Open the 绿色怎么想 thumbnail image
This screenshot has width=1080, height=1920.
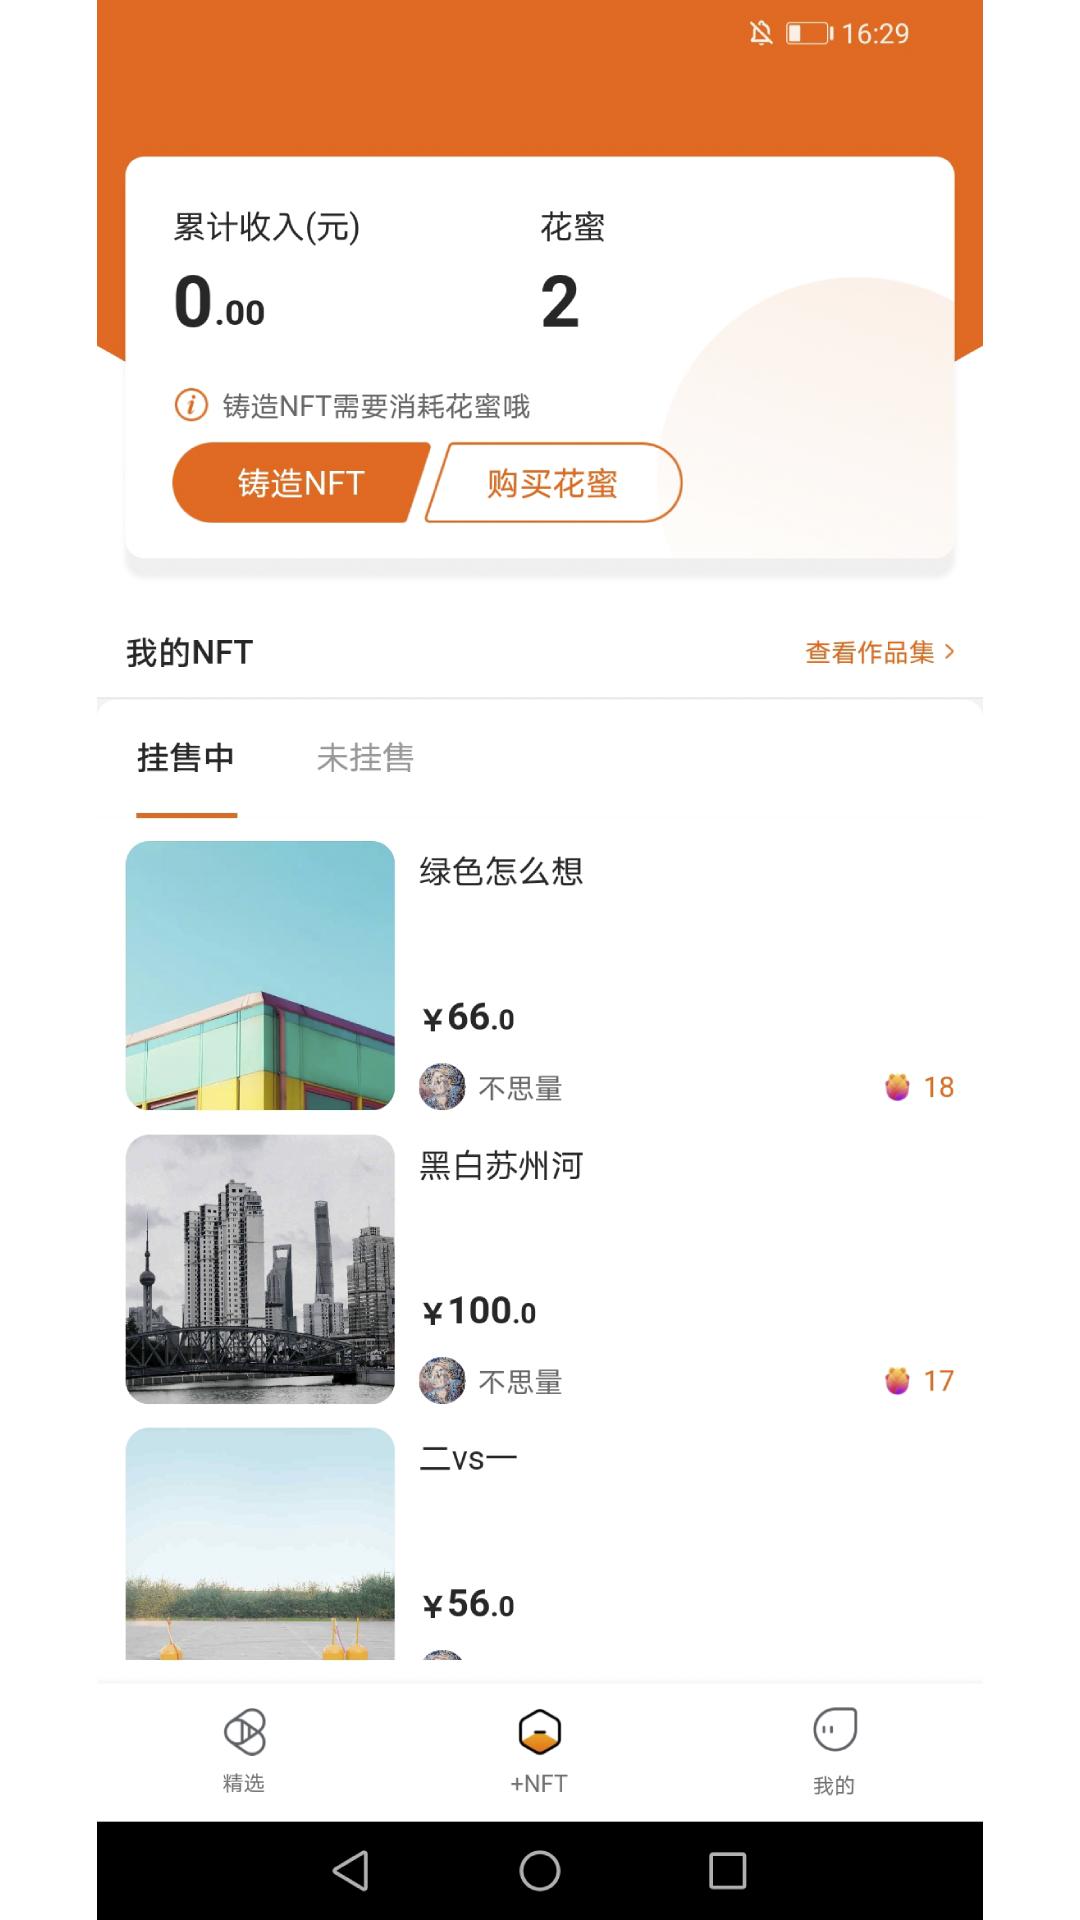[260, 975]
